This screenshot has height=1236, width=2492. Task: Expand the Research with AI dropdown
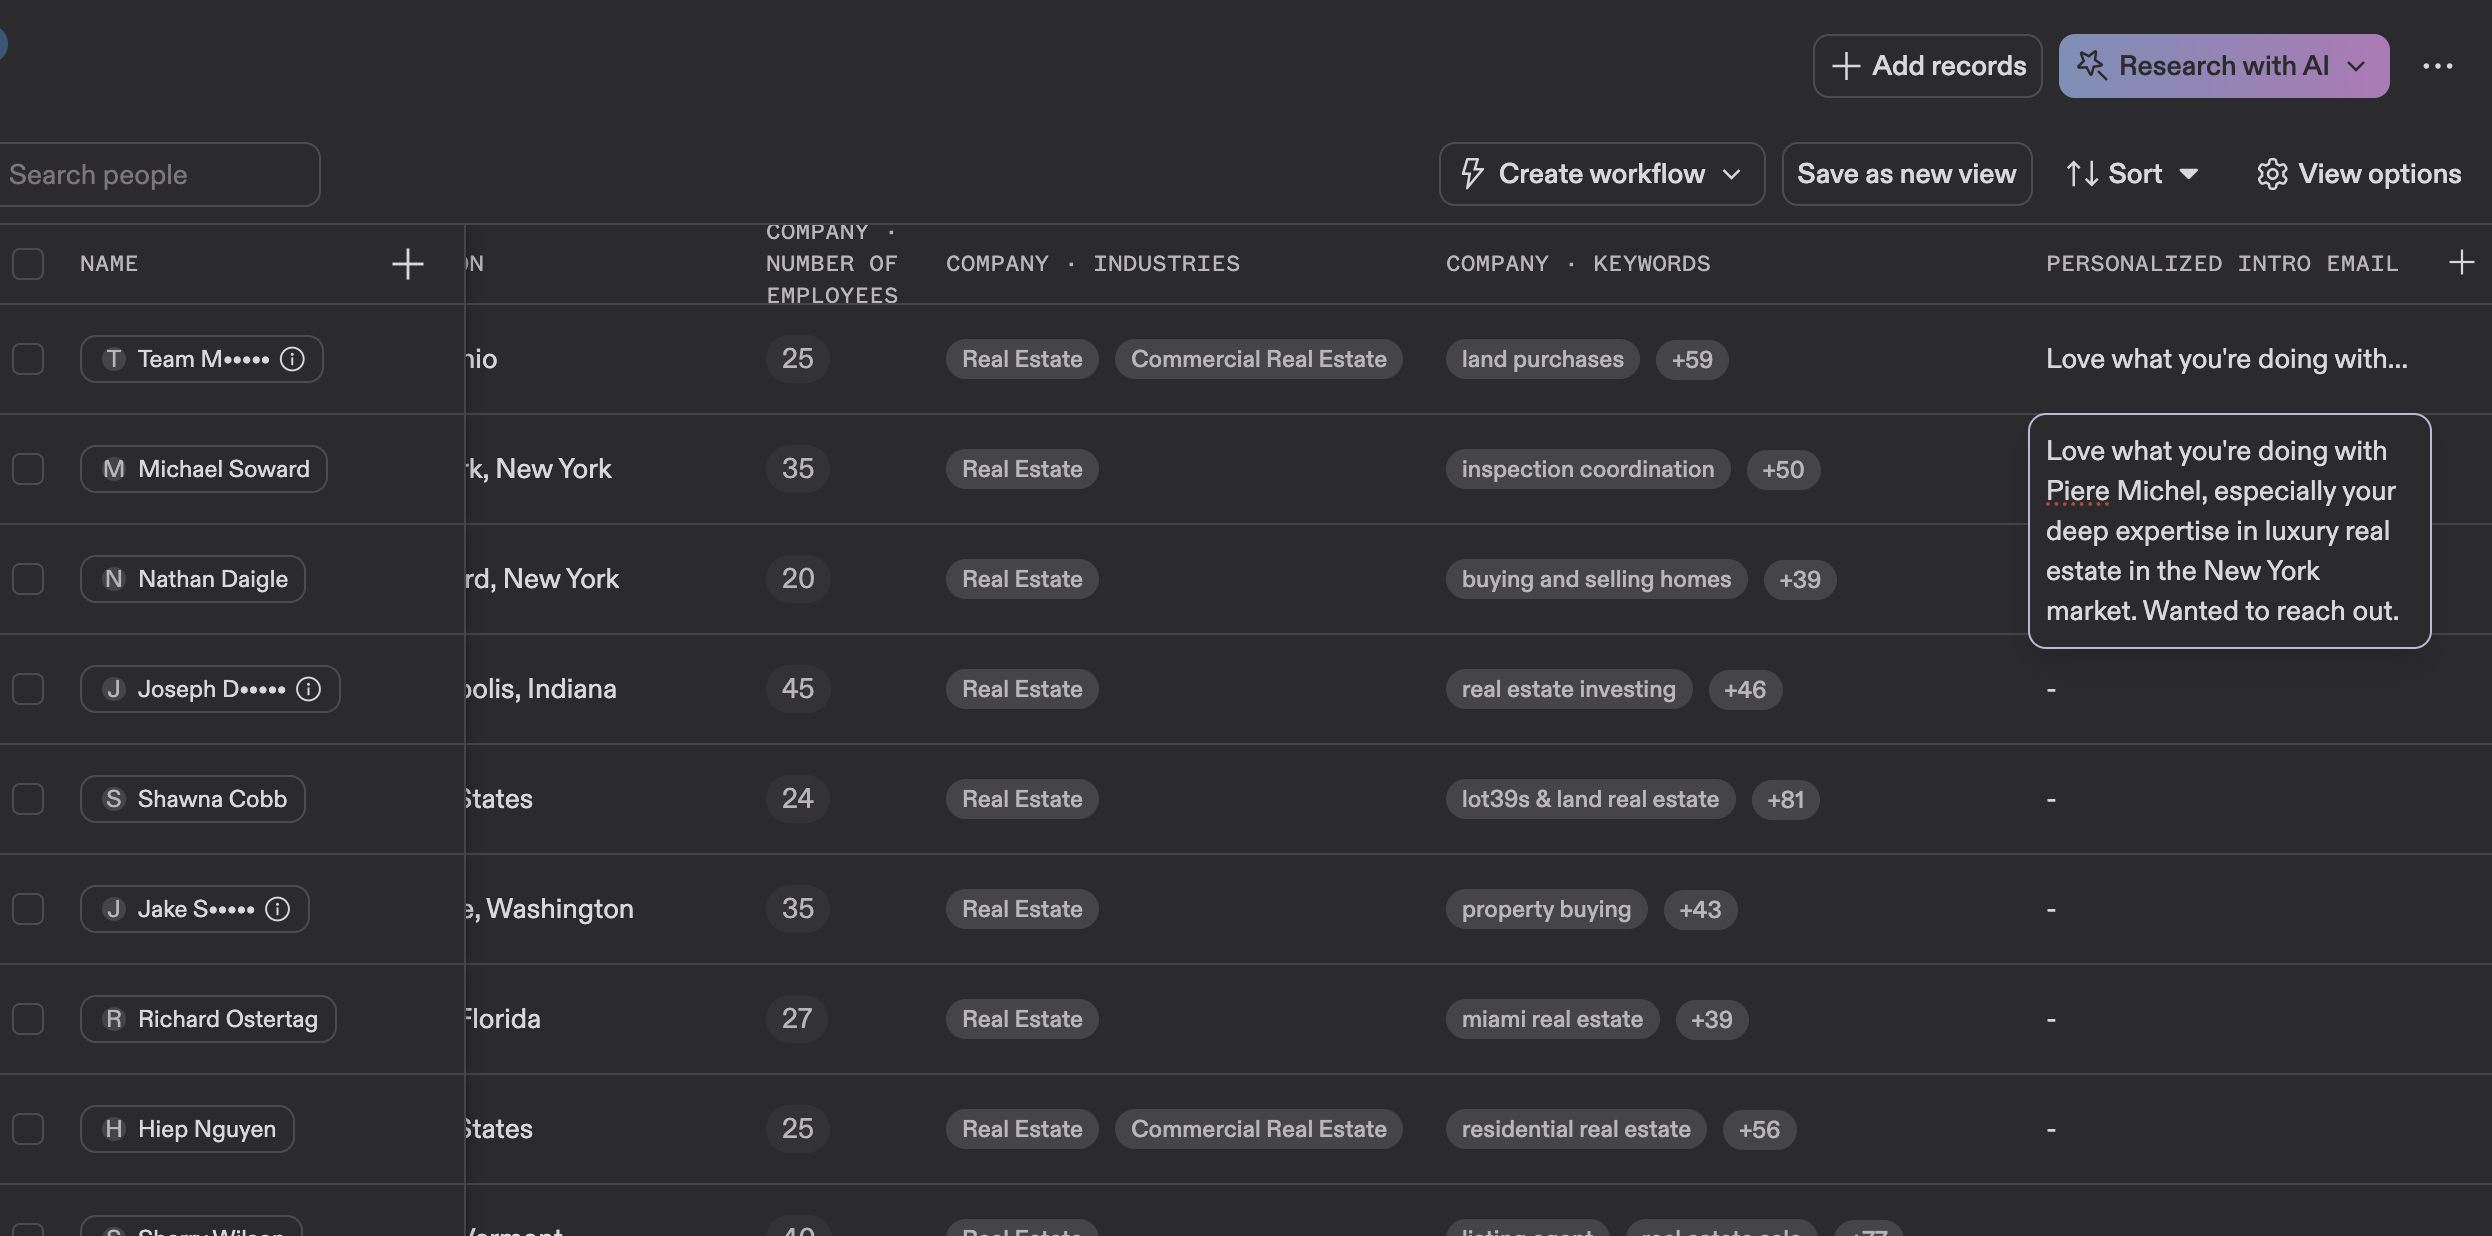[2356, 66]
